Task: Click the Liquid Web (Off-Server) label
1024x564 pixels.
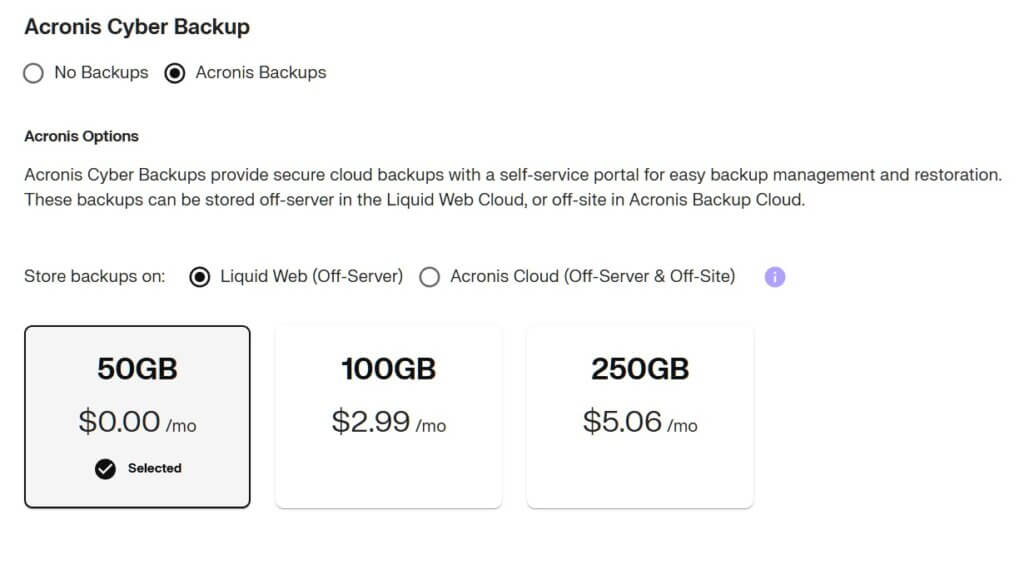Action: (x=312, y=276)
